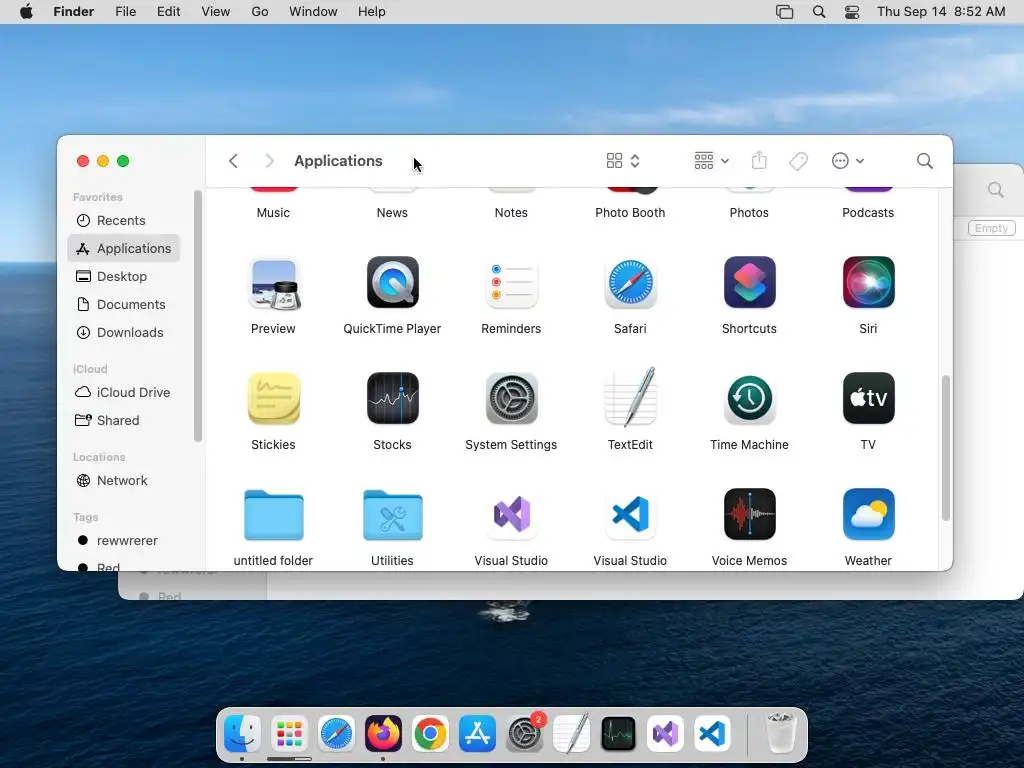The width and height of the screenshot is (1024, 768).
Task: Select the Time Machine app icon
Action: [749, 398]
